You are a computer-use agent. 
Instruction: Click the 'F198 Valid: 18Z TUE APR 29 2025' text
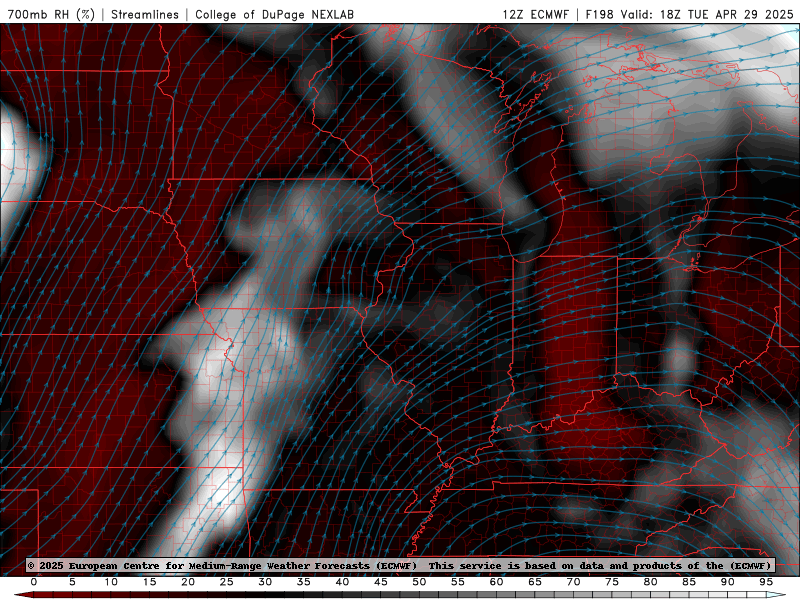pyautogui.click(x=689, y=14)
